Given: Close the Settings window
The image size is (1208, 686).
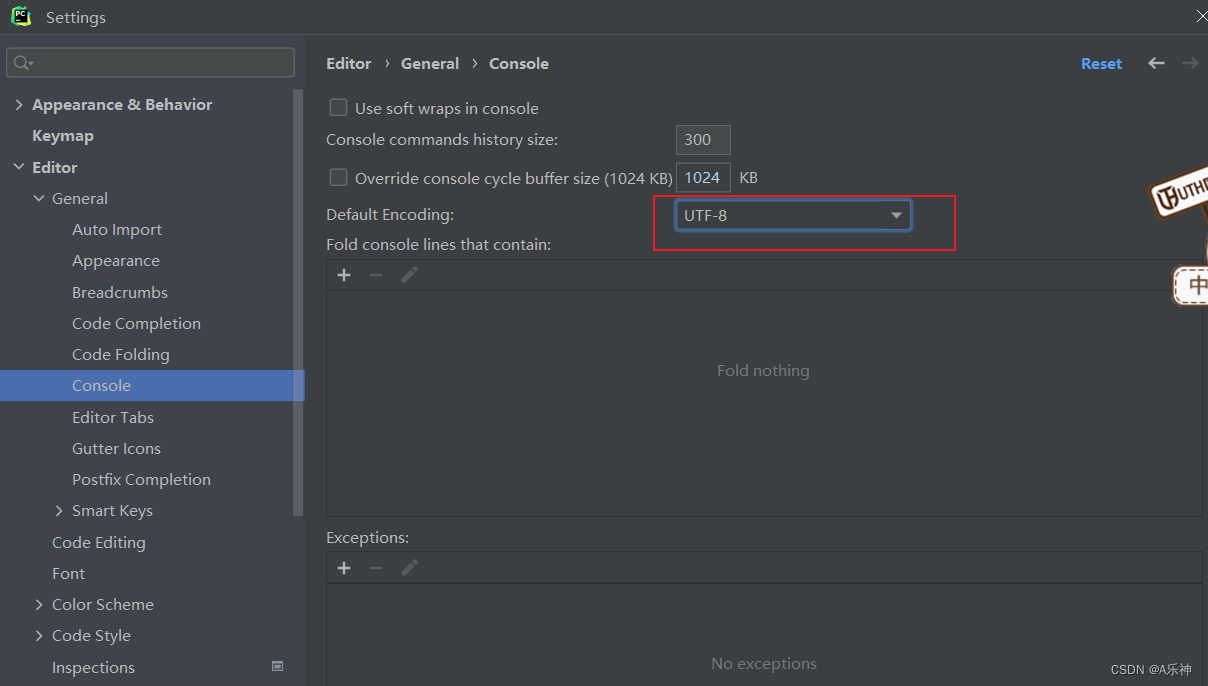Looking at the screenshot, I should pos(1200,16).
